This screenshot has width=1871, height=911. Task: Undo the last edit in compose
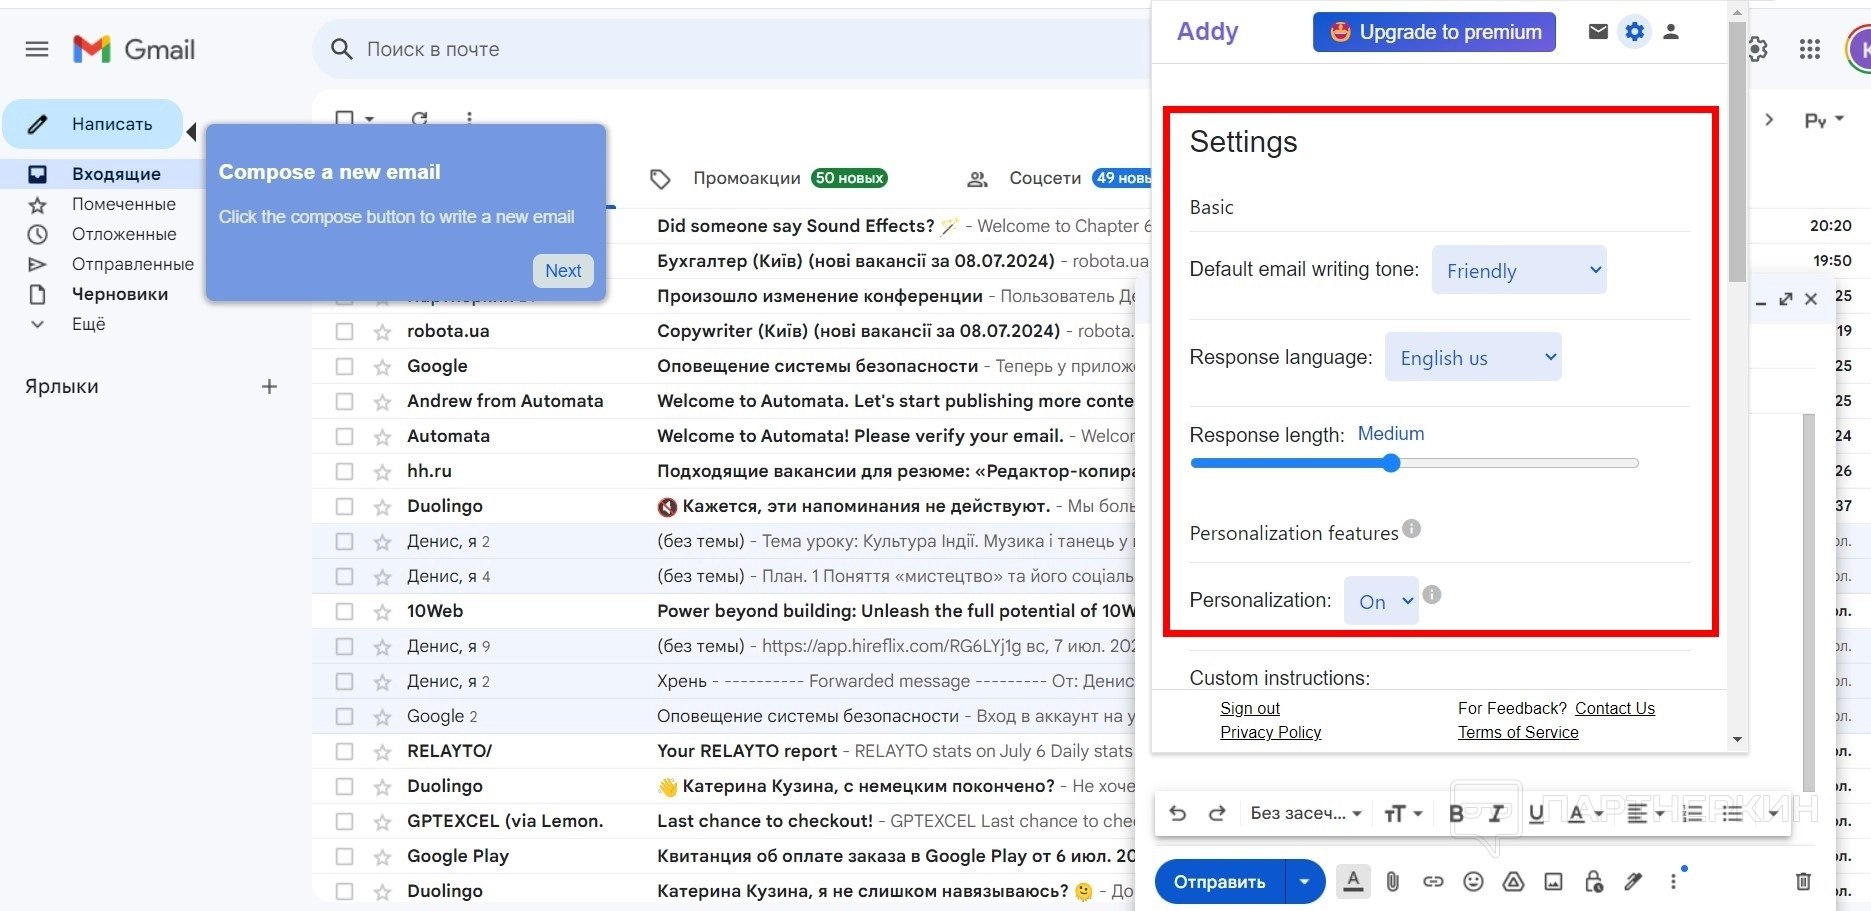tap(1178, 813)
